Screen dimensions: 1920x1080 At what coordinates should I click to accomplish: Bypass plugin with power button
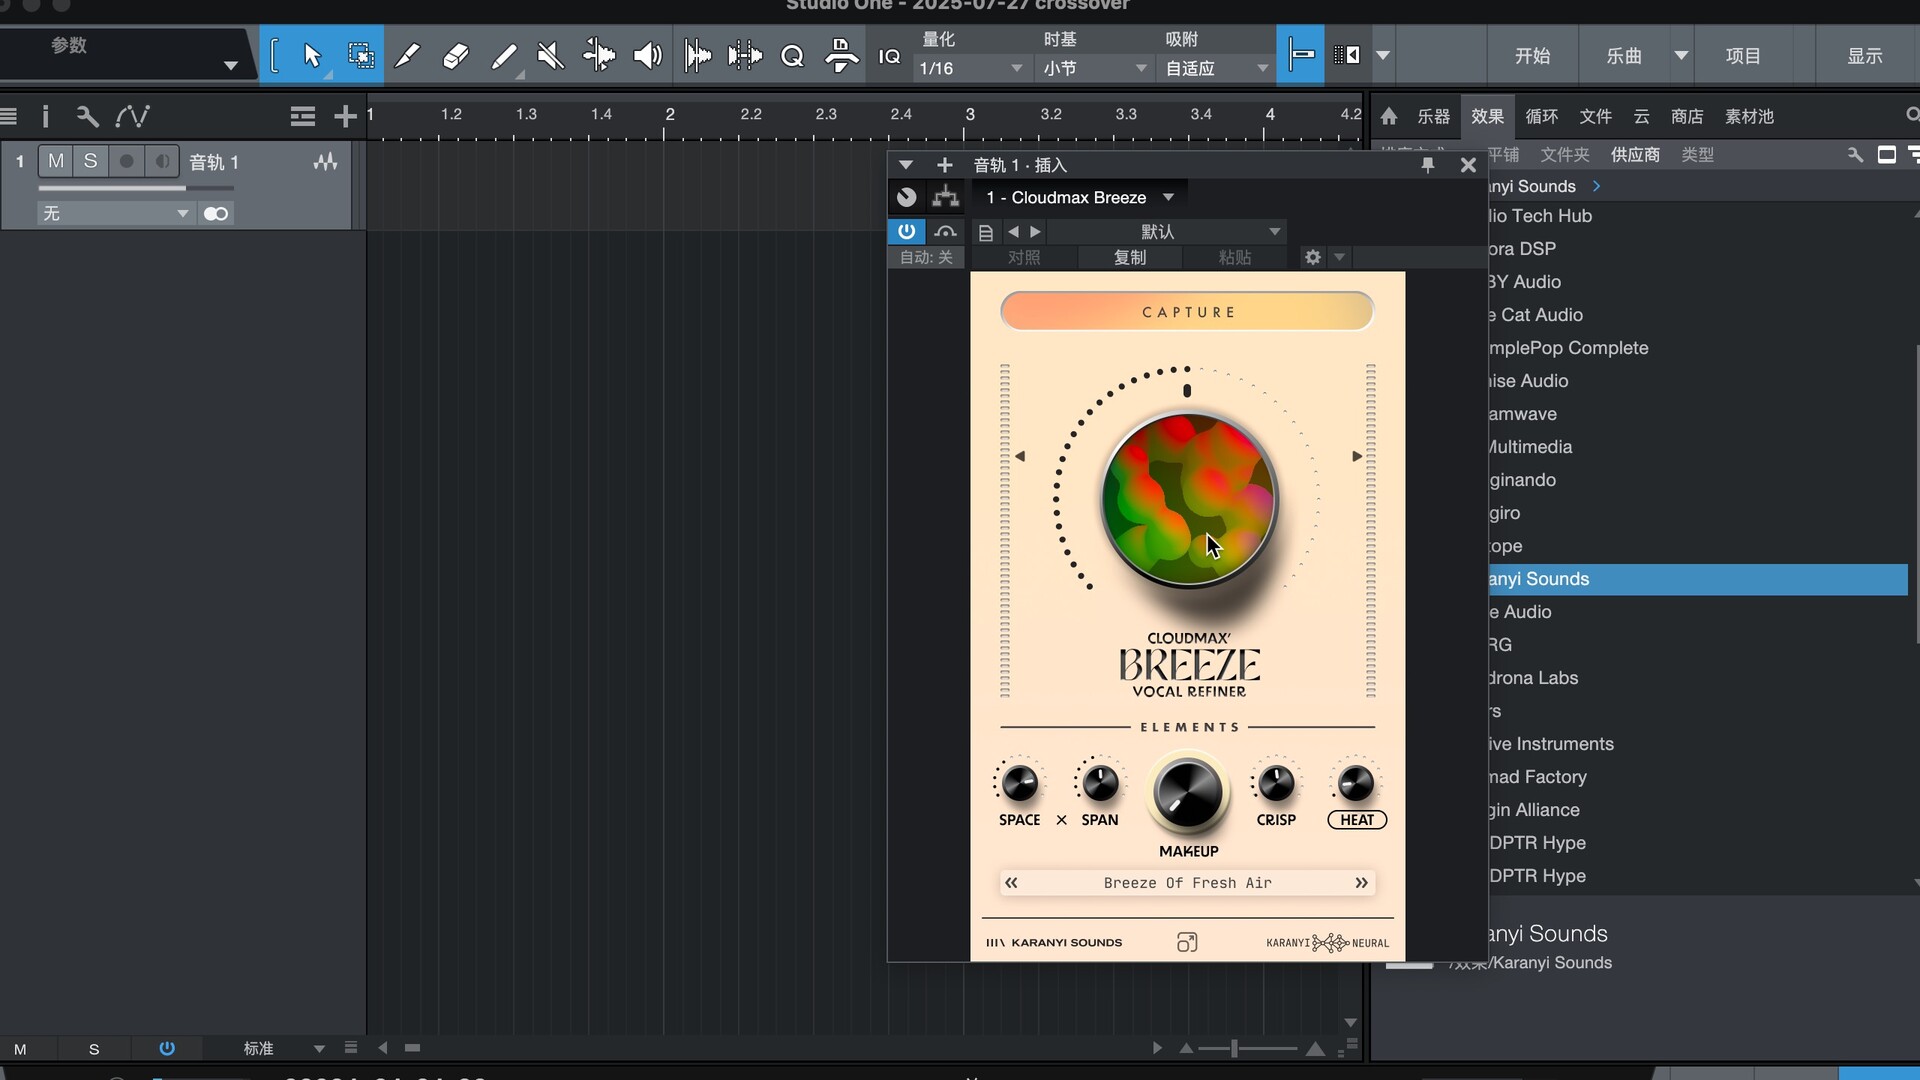tap(906, 232)
